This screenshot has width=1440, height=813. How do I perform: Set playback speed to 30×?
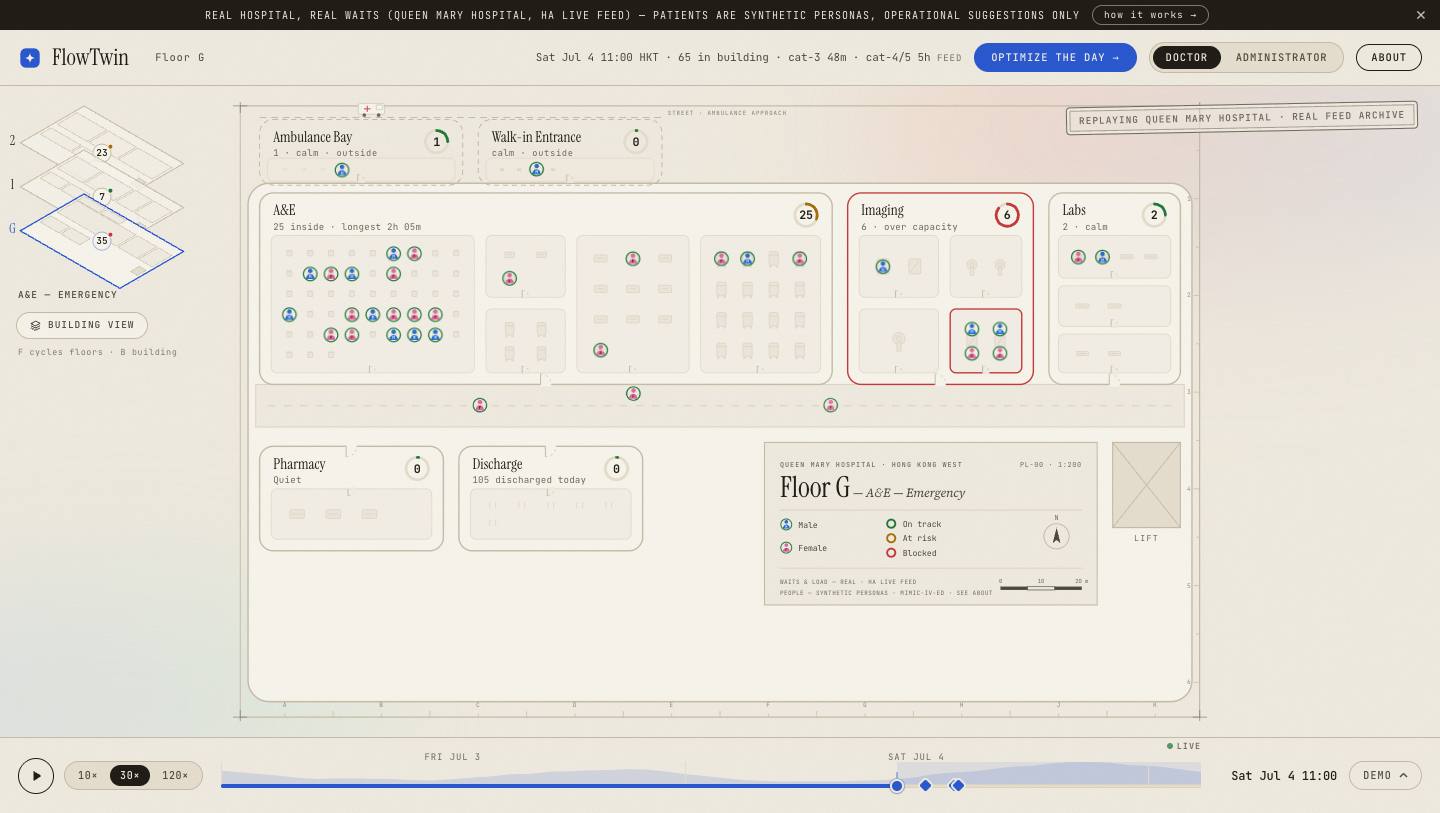point(130,776)
